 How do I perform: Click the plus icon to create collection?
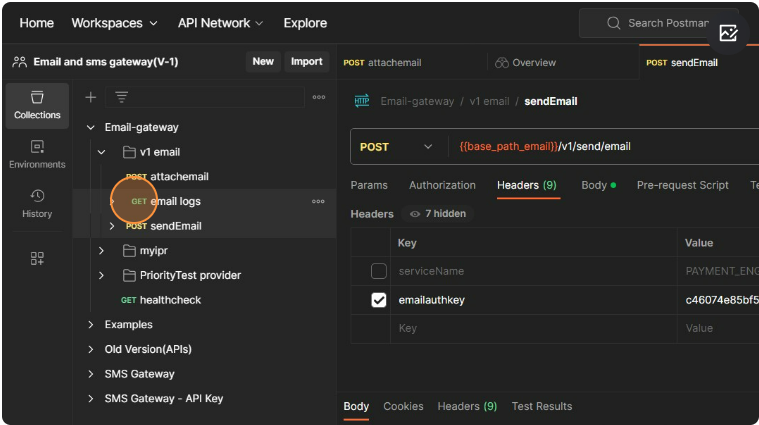point(91,97)
